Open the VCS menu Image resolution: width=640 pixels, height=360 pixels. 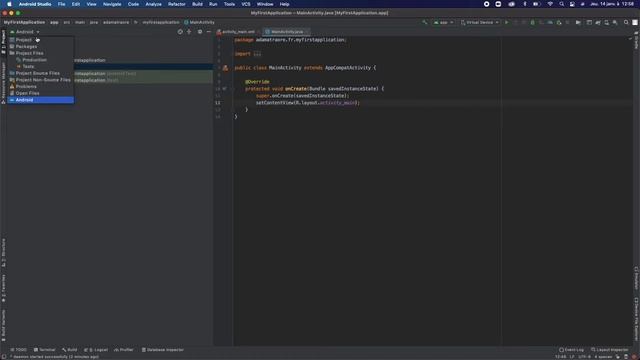click(x=246, y=4)
